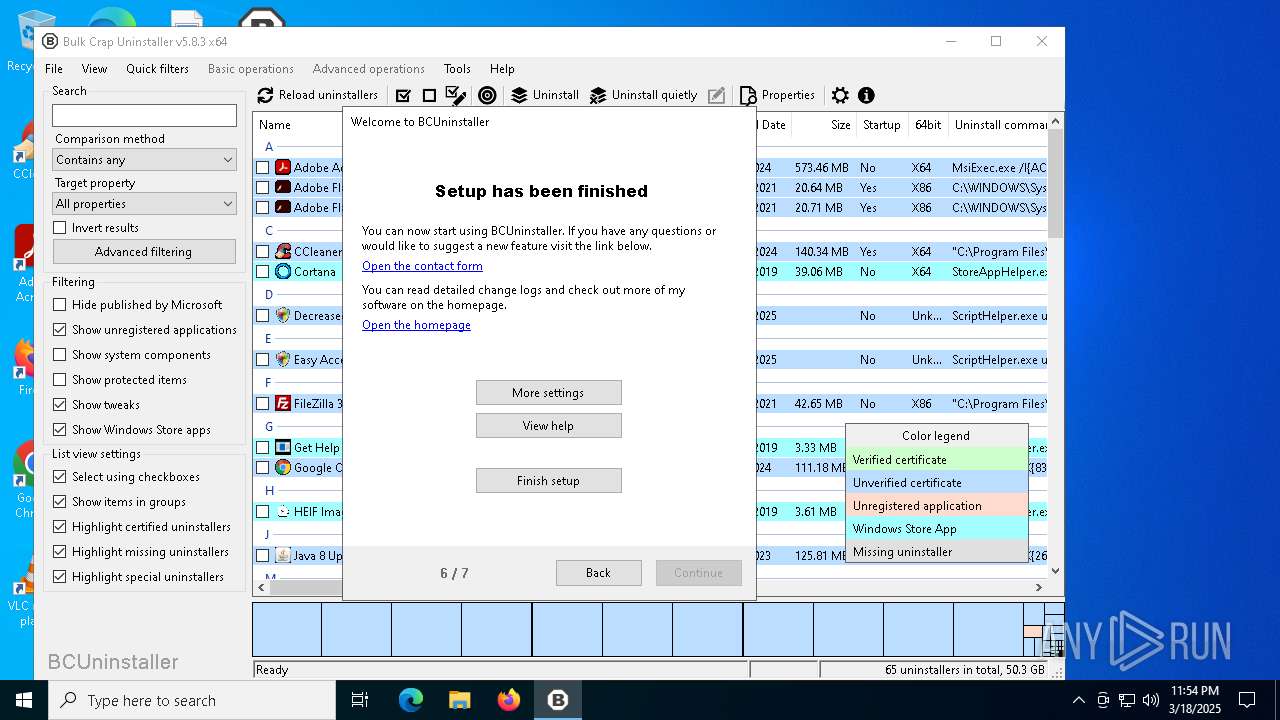Click the Get Help row icon
The height and width of the screenshot is (720, 1280).
coord(283,447)
